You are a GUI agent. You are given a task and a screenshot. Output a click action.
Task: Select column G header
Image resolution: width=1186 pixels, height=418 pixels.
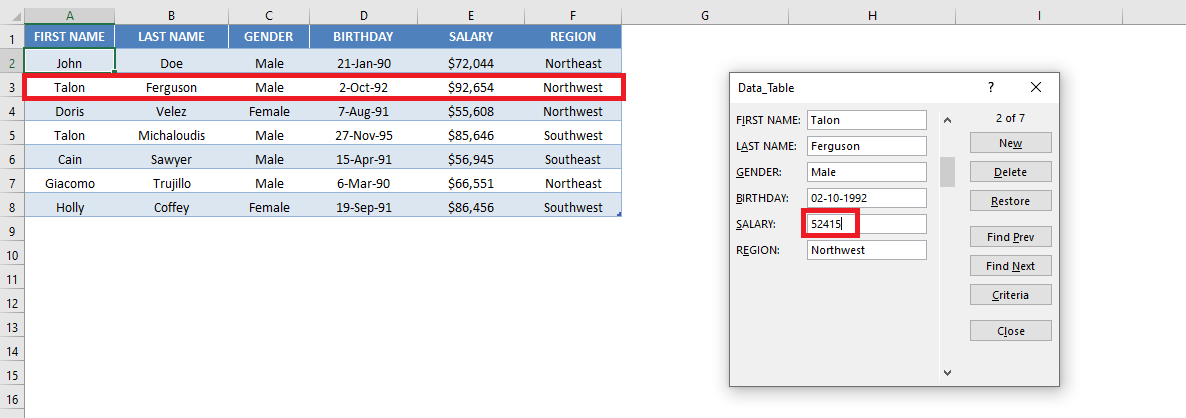[705, 14]
